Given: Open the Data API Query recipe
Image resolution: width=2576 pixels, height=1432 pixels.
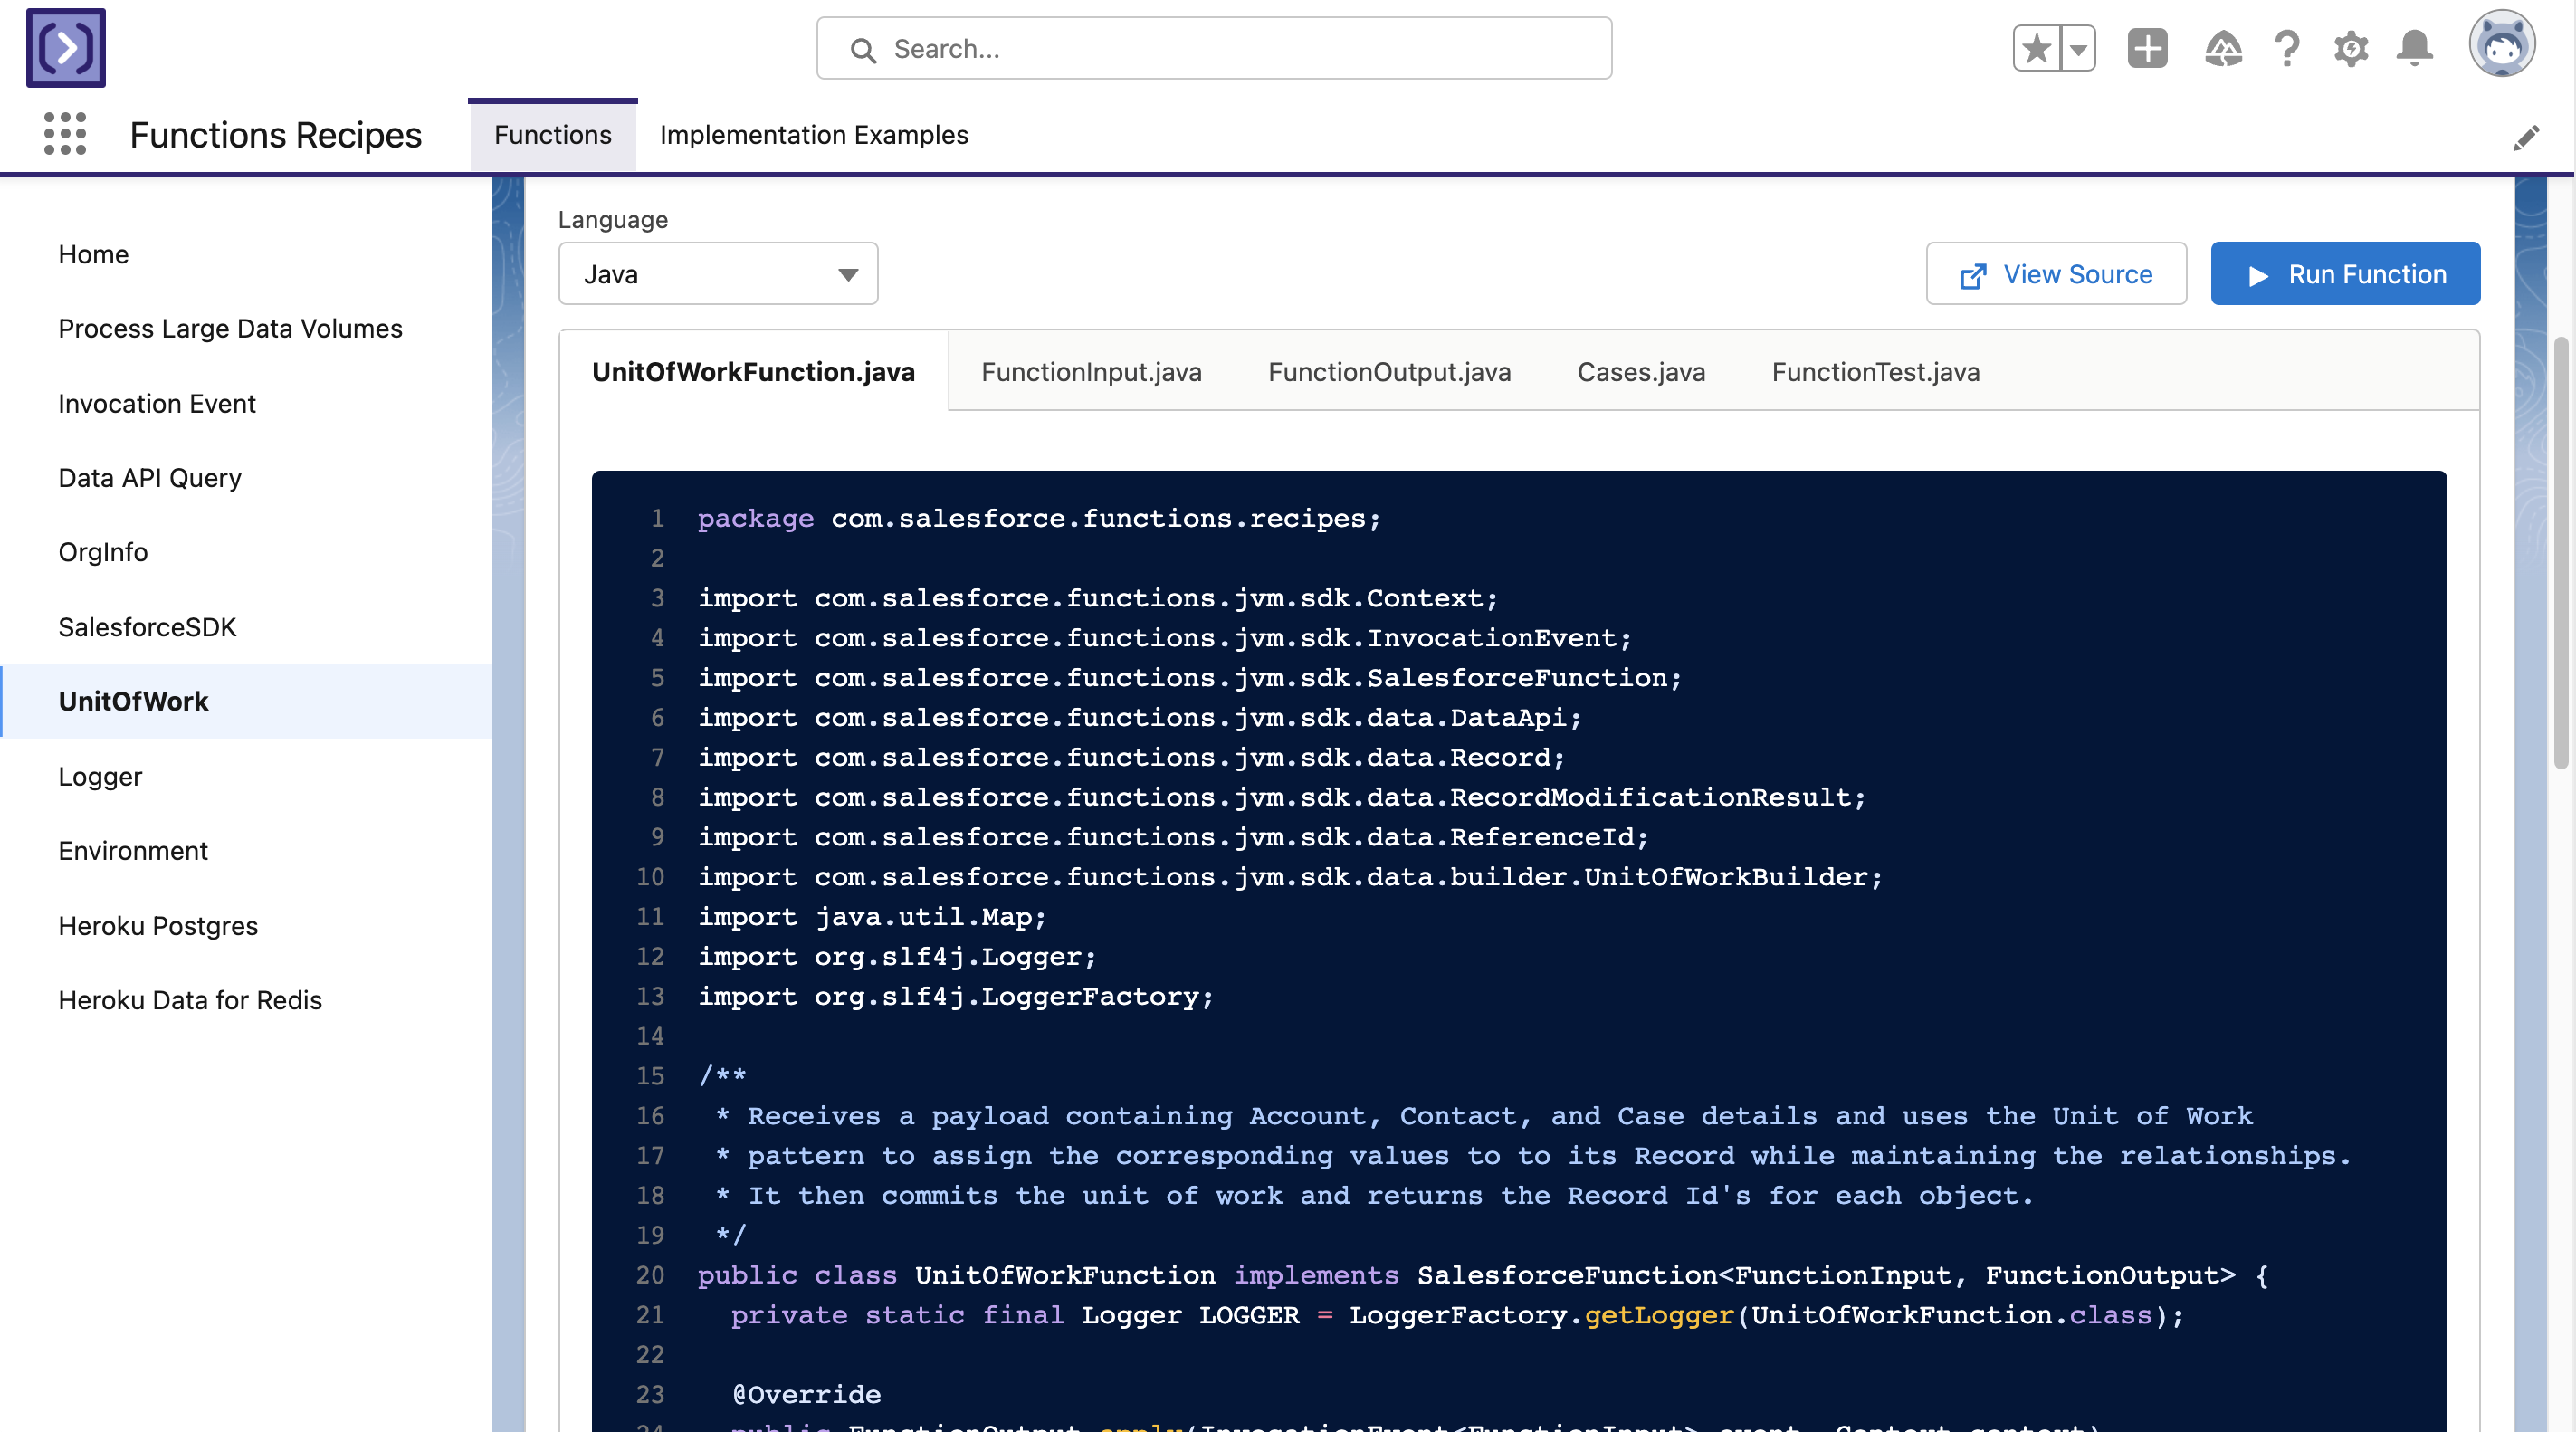Looking at the screenshot, I should pos(246,478).
